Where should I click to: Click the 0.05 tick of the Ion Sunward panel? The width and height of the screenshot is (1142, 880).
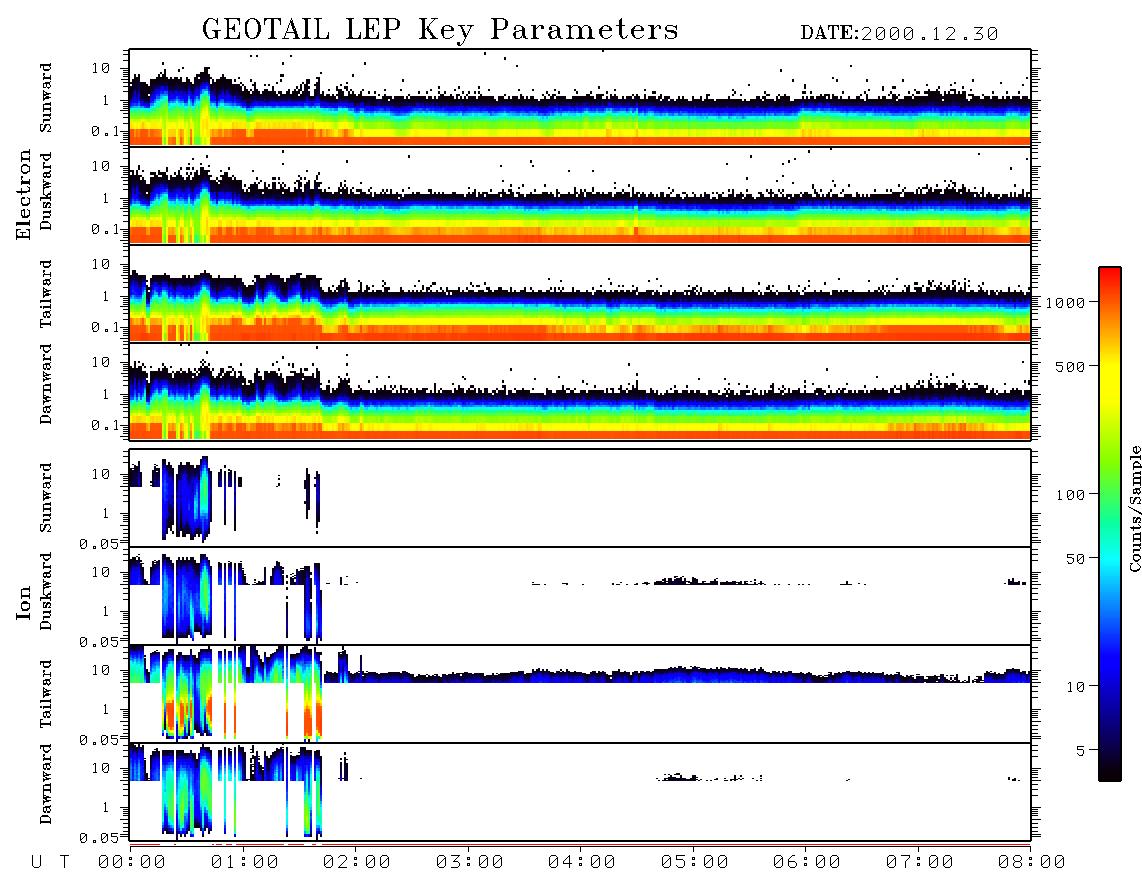pyautogui.click(x=99, y=543)
